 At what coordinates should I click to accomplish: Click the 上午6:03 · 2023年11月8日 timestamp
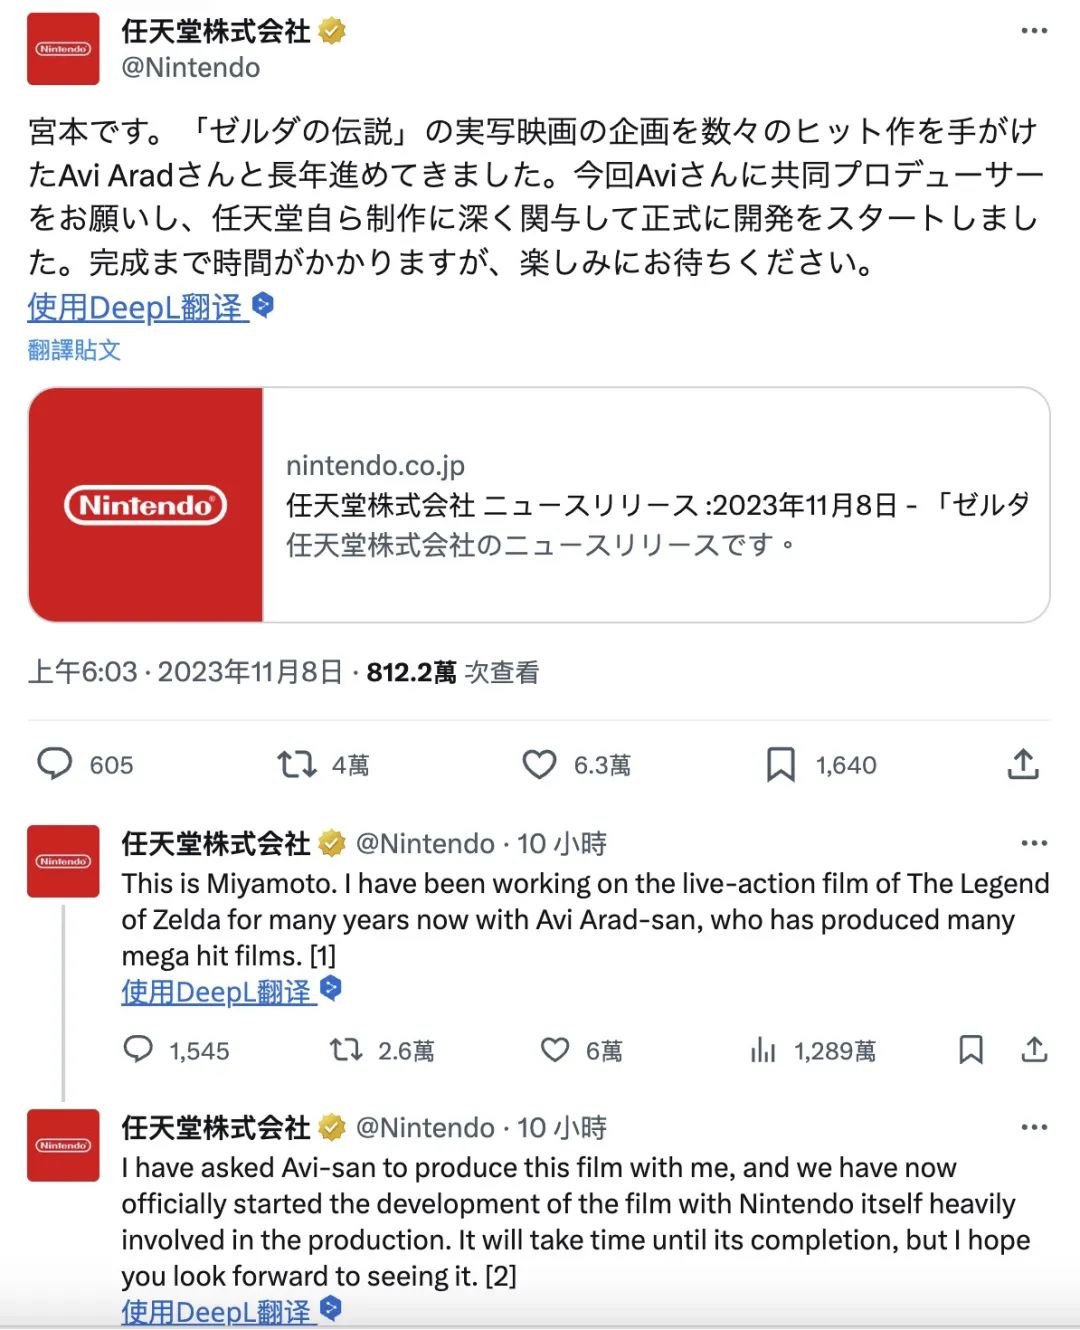coord(185,672)
